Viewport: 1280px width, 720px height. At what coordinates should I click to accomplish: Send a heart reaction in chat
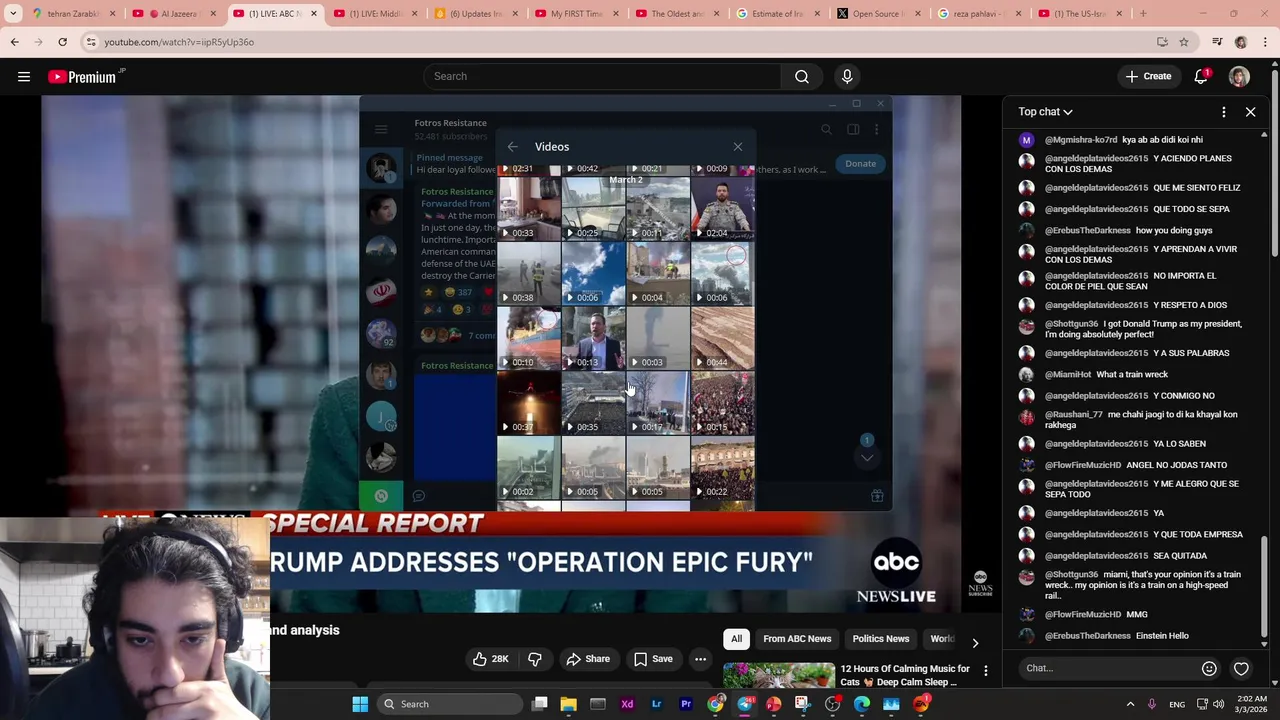point(1241,668)
